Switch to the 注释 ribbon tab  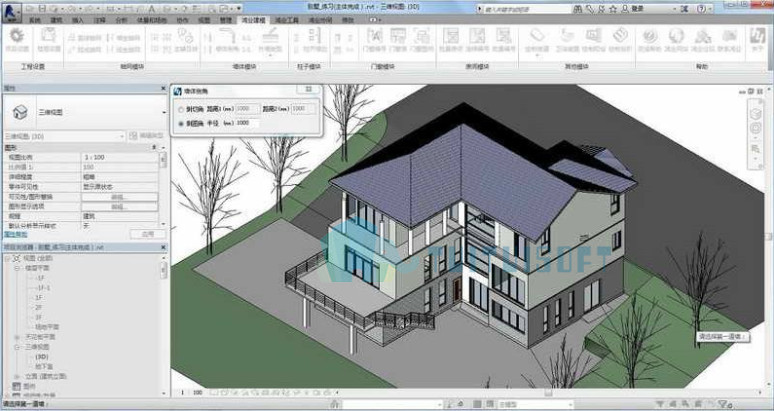click(x=100, y=20)
